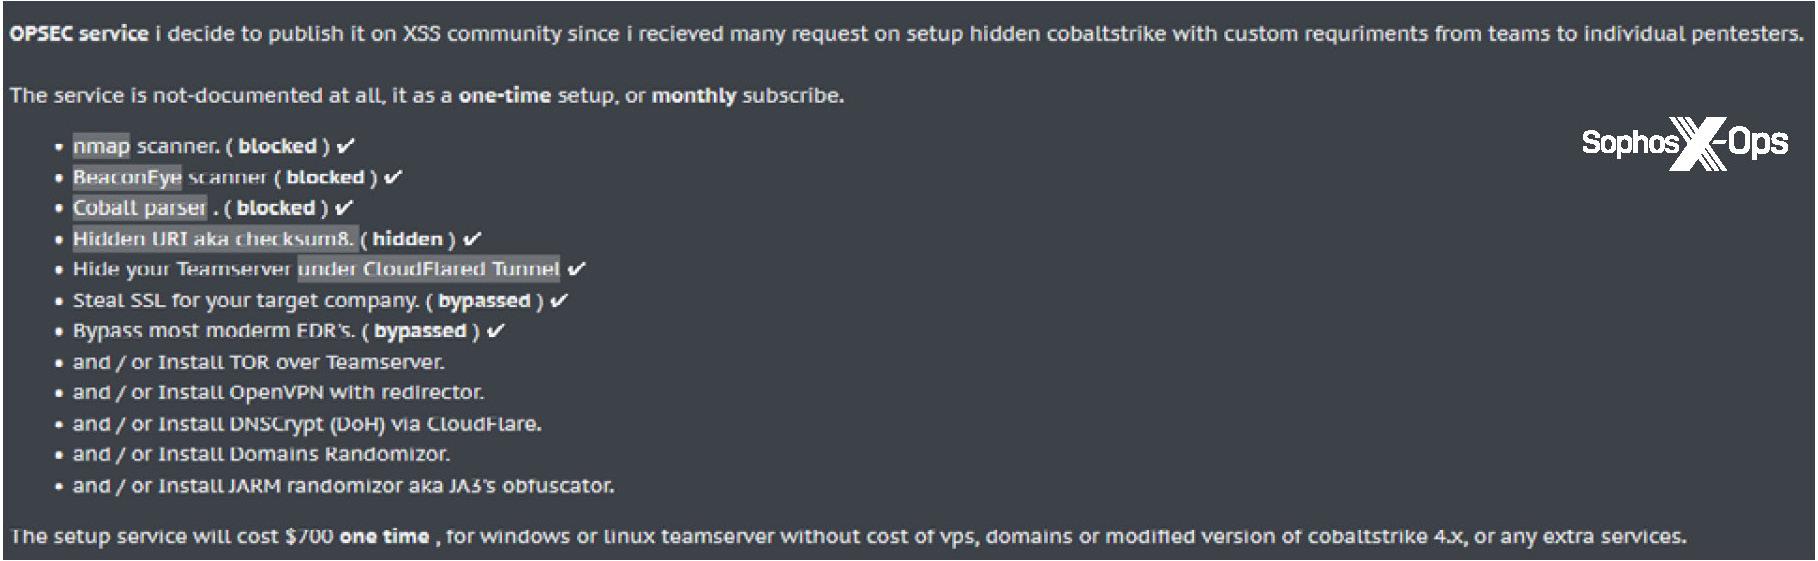This screenshot has height=561, width=1818.
Task: Click the bold OPSEC service heading
Action: point(79,34)
